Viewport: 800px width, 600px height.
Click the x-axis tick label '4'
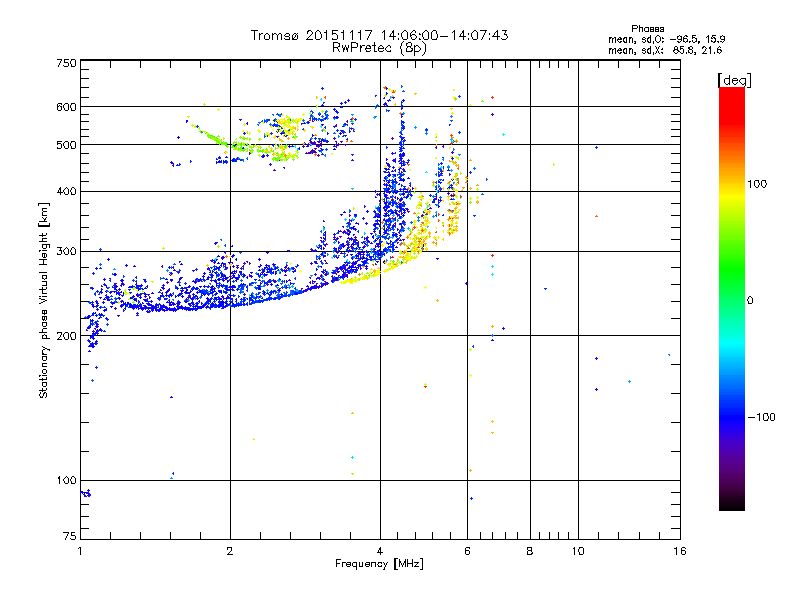click(380, 551)
